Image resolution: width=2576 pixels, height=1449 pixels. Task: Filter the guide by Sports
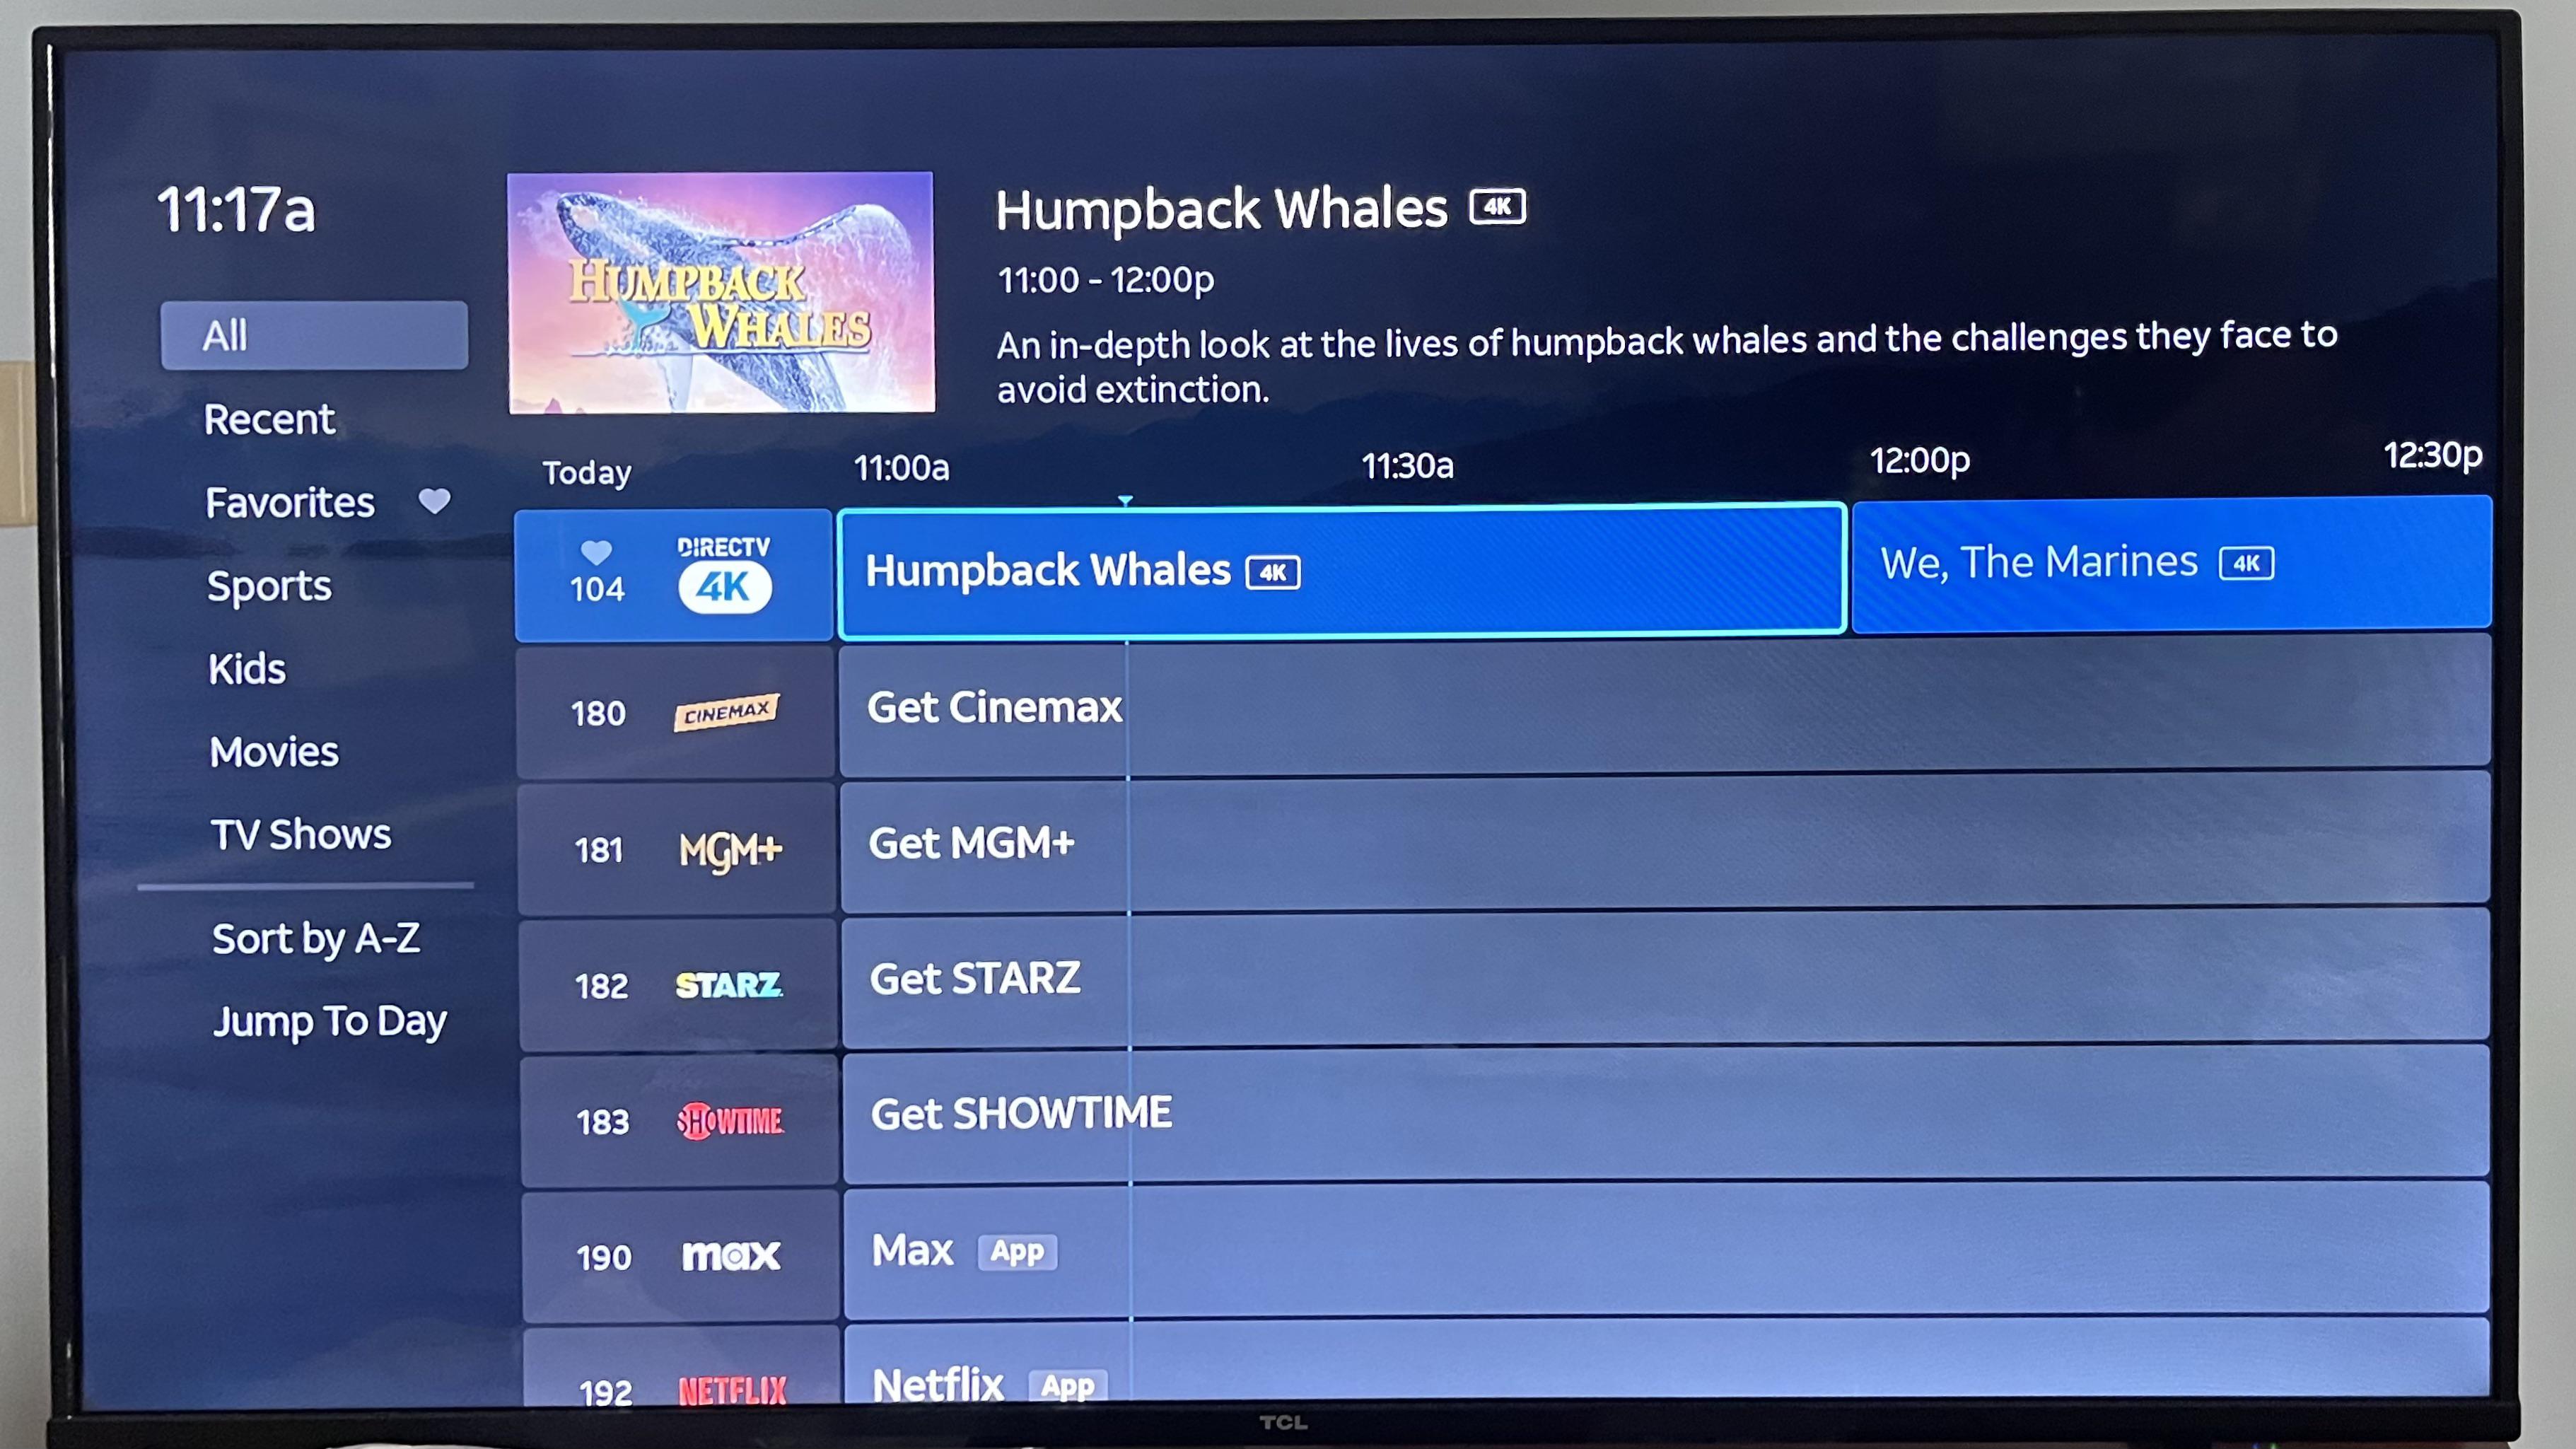click(x=269, y=586)
